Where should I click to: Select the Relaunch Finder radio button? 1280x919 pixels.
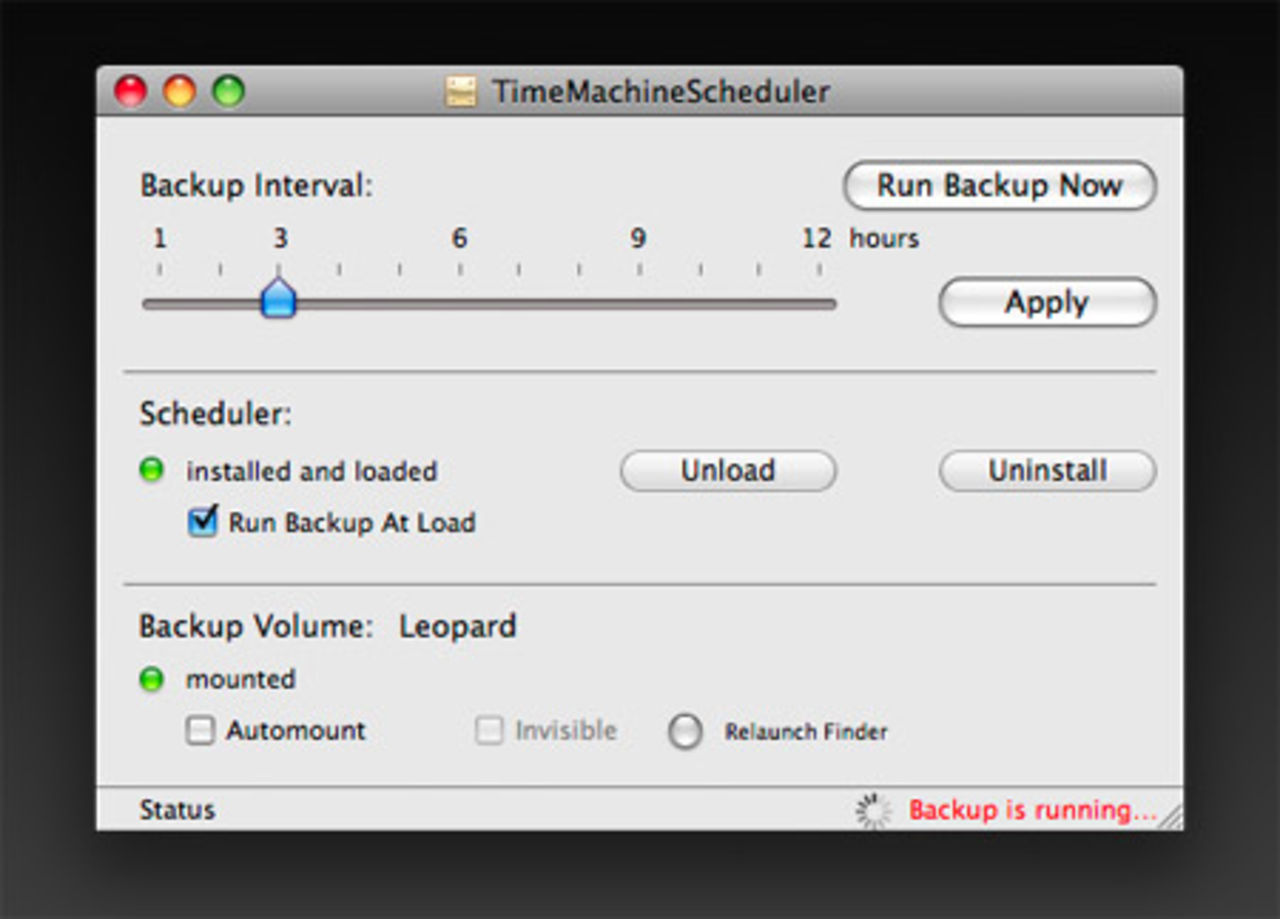686,731
